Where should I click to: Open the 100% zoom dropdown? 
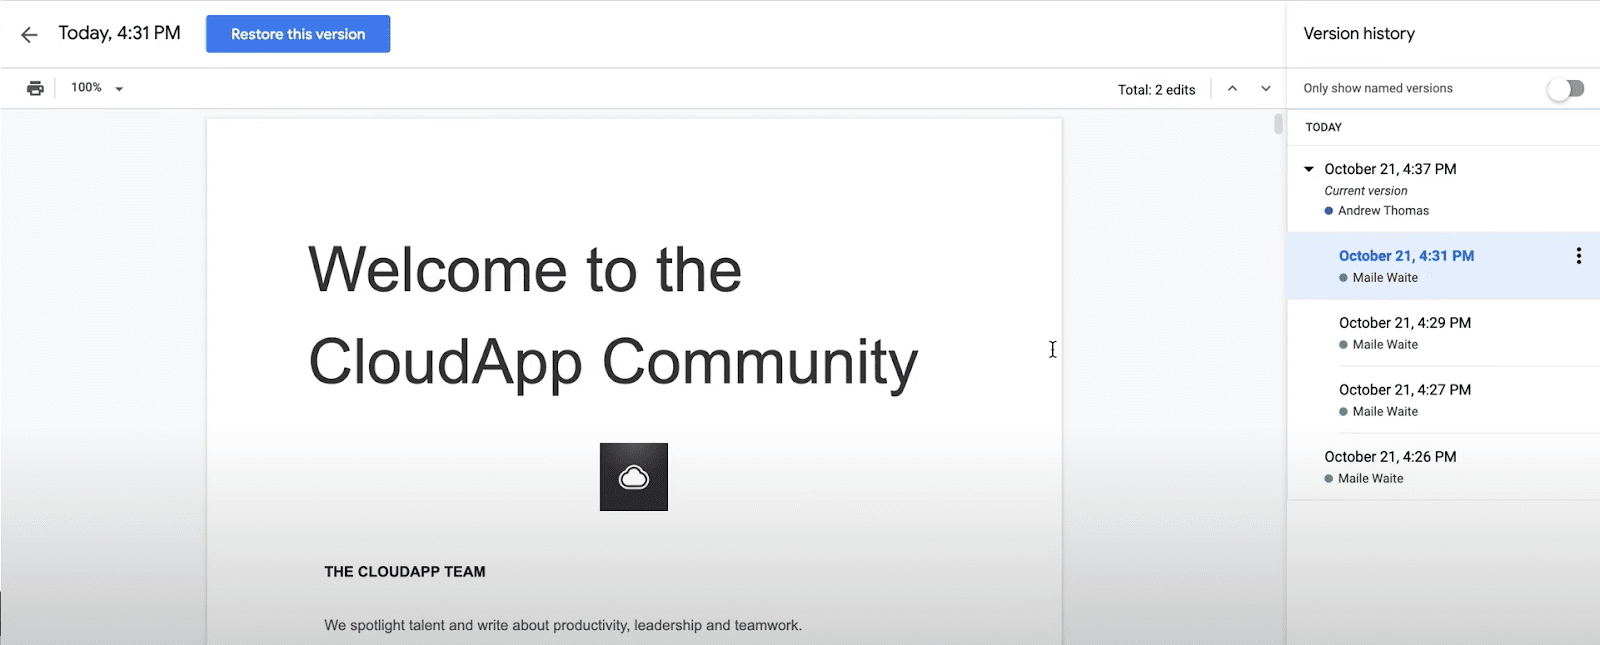[97, 88]
